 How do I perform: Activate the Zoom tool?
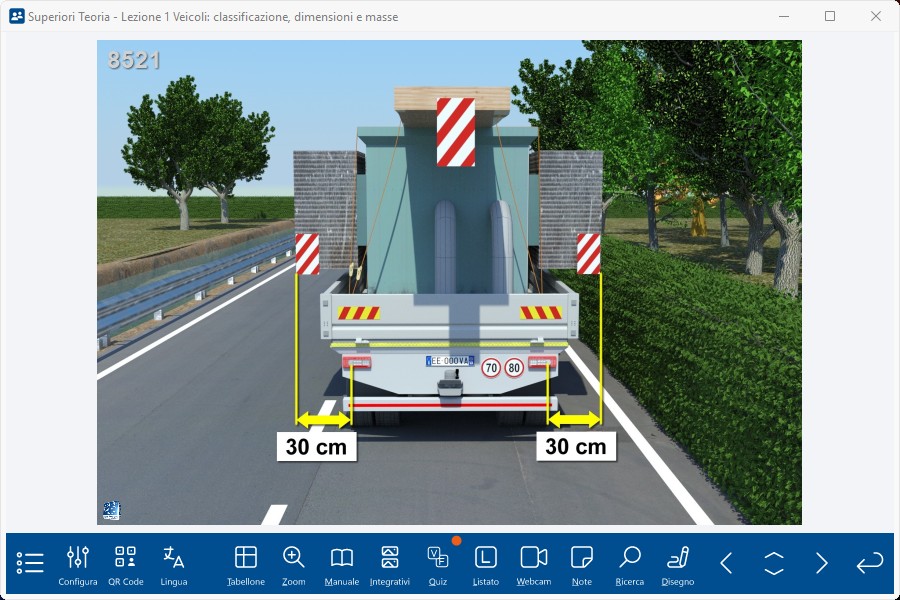(x=294, y=565)
